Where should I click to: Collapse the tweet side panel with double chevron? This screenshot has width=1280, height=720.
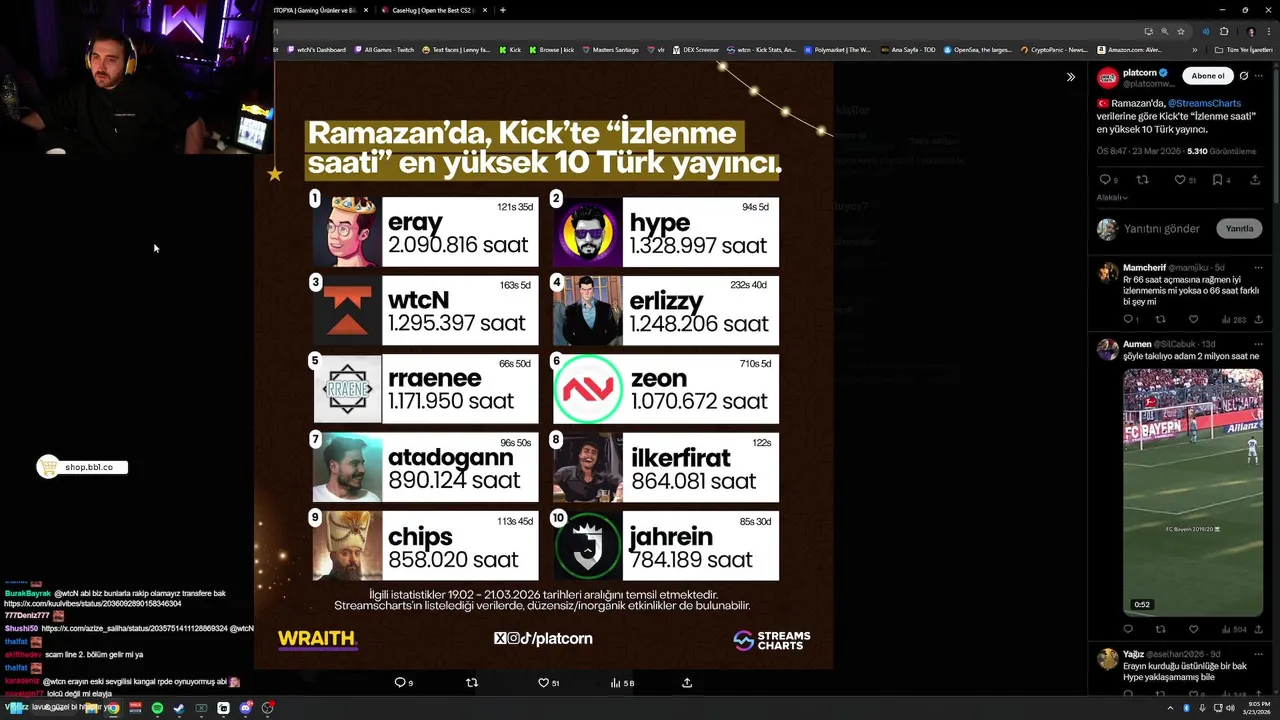(1070, 77)
